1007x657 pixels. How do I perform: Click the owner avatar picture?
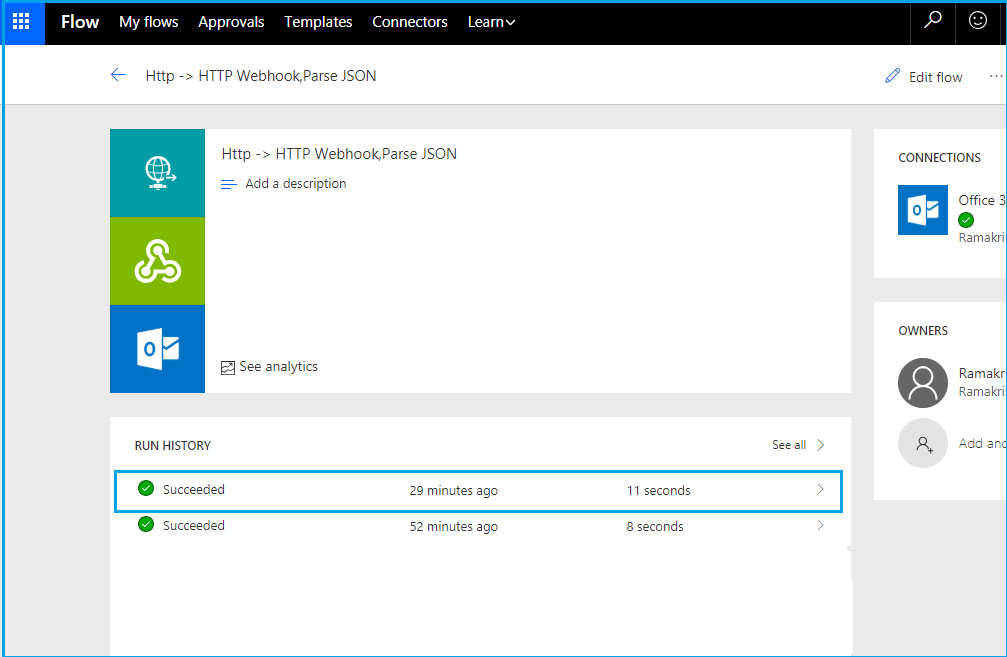click(923, 383)
